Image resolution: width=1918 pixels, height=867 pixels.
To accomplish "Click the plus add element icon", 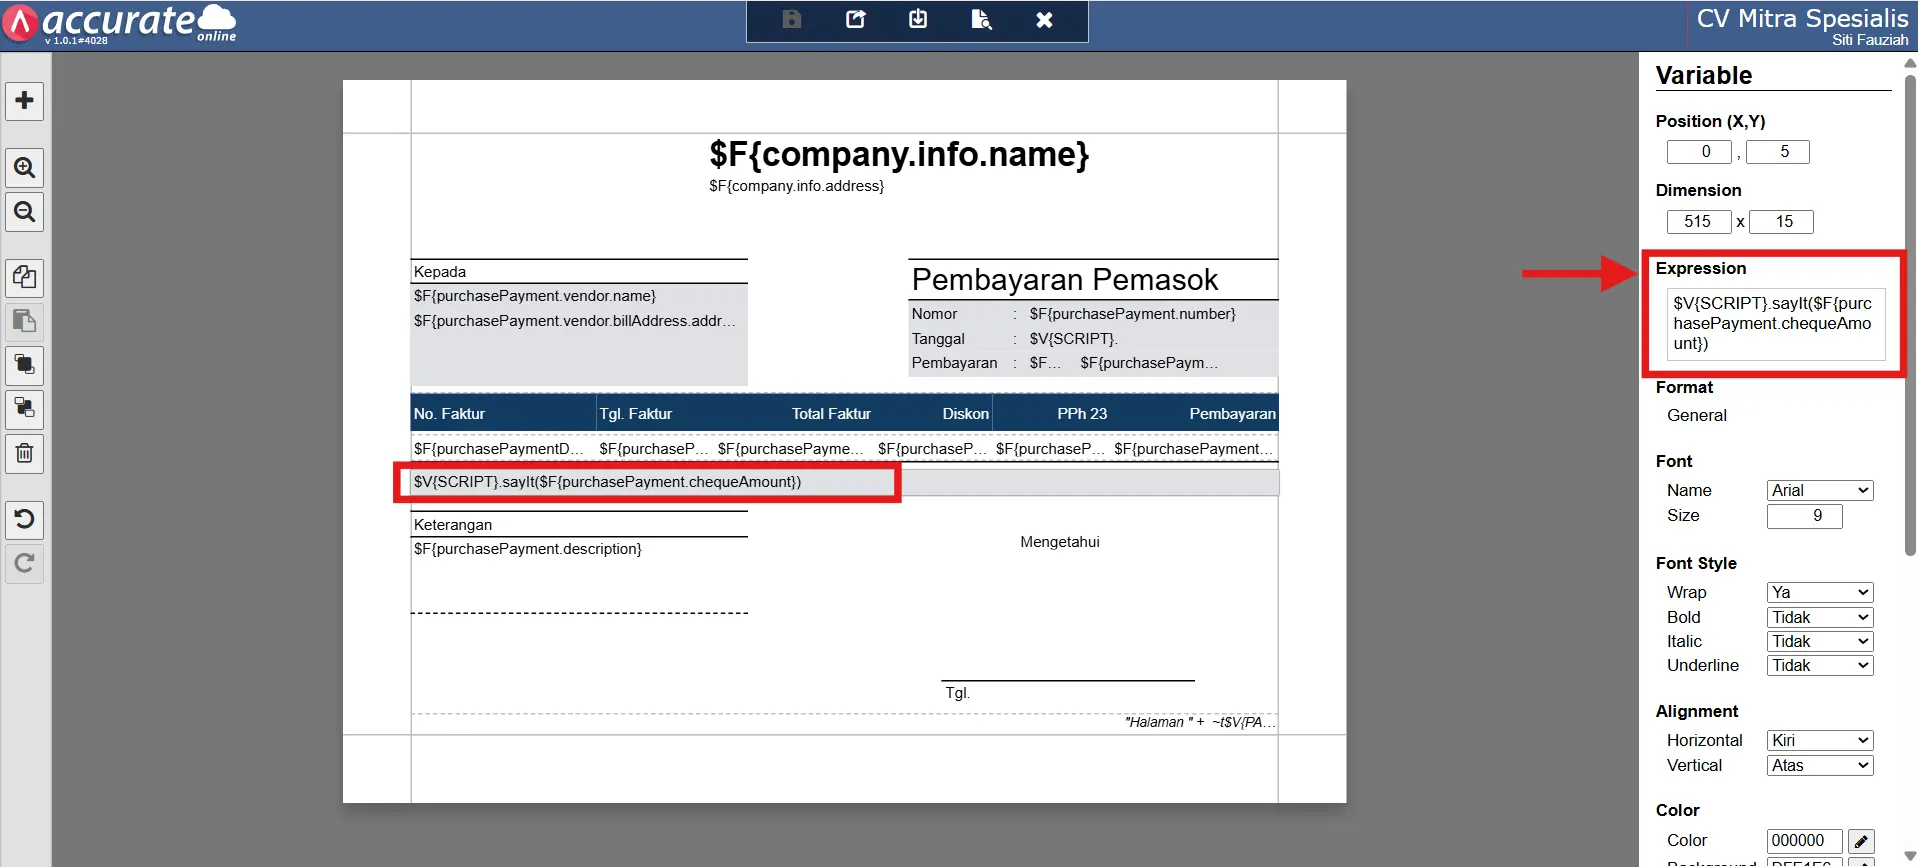I will point(25,101).
